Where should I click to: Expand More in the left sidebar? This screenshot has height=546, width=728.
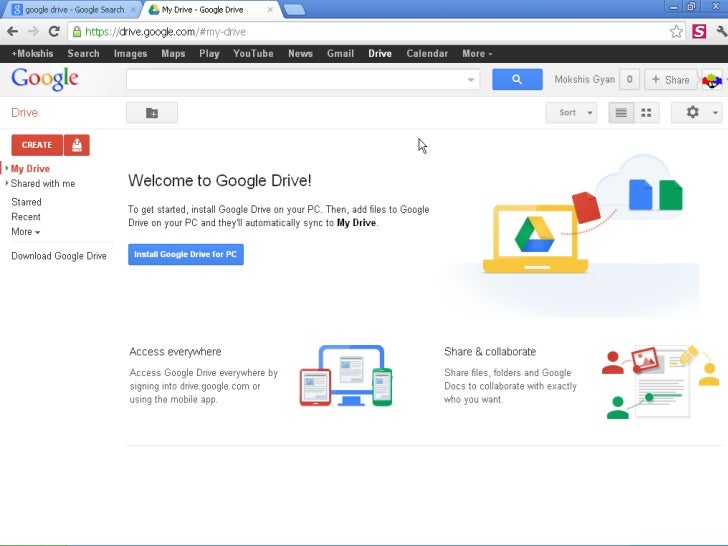[26, 232]
